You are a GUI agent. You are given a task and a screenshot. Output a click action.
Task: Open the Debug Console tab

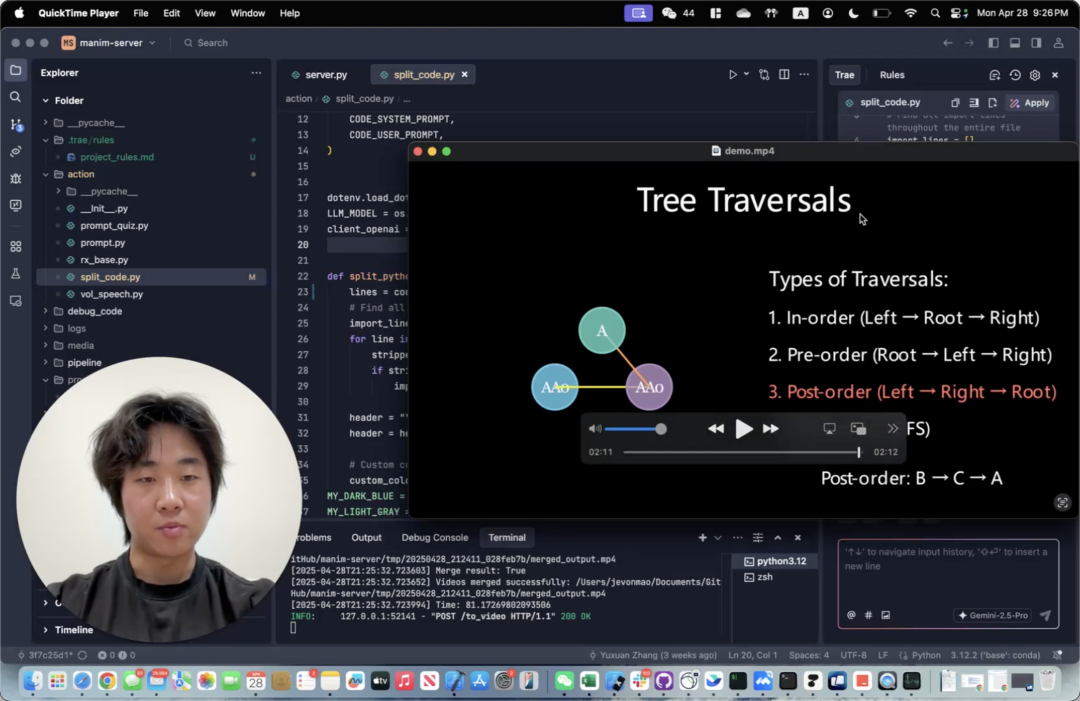[435, 538]
